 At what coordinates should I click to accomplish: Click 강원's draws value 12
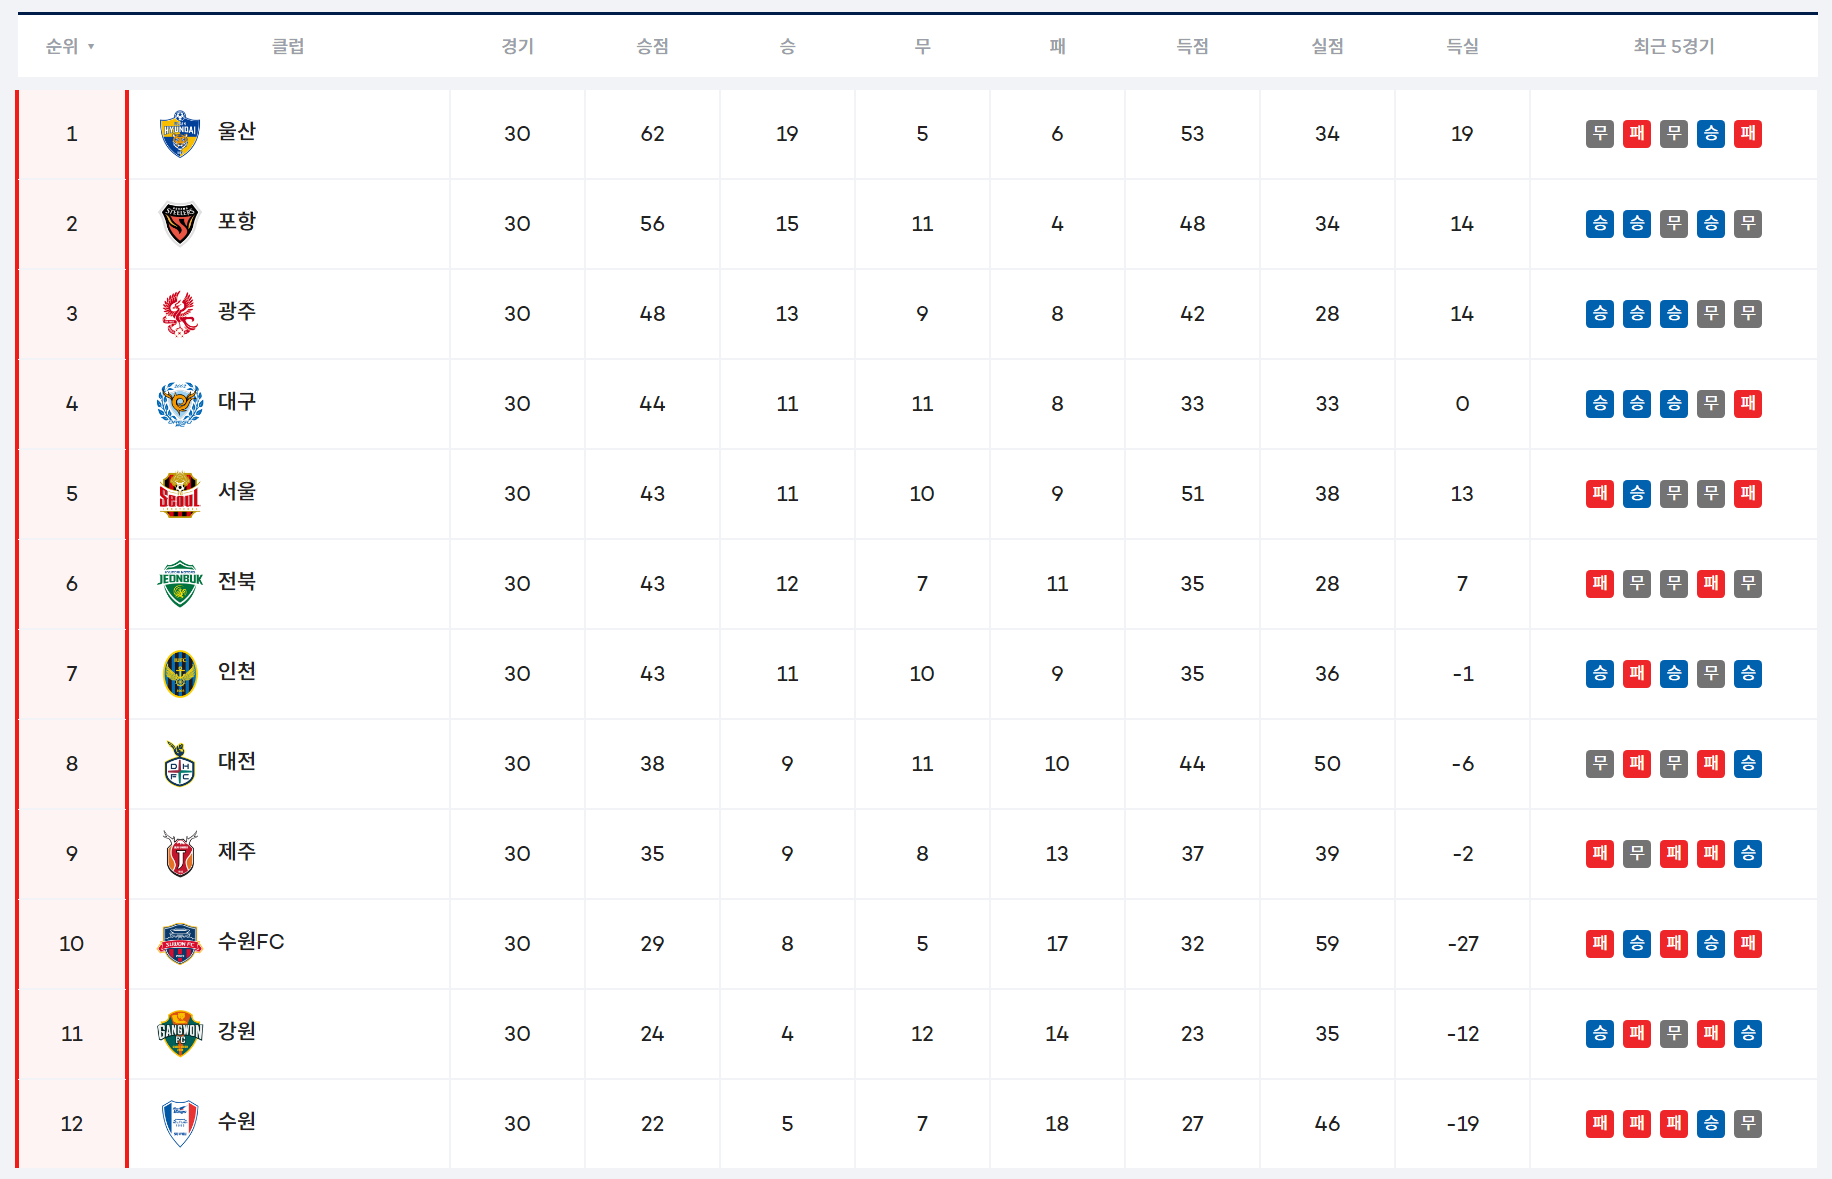click(922, 1034)
